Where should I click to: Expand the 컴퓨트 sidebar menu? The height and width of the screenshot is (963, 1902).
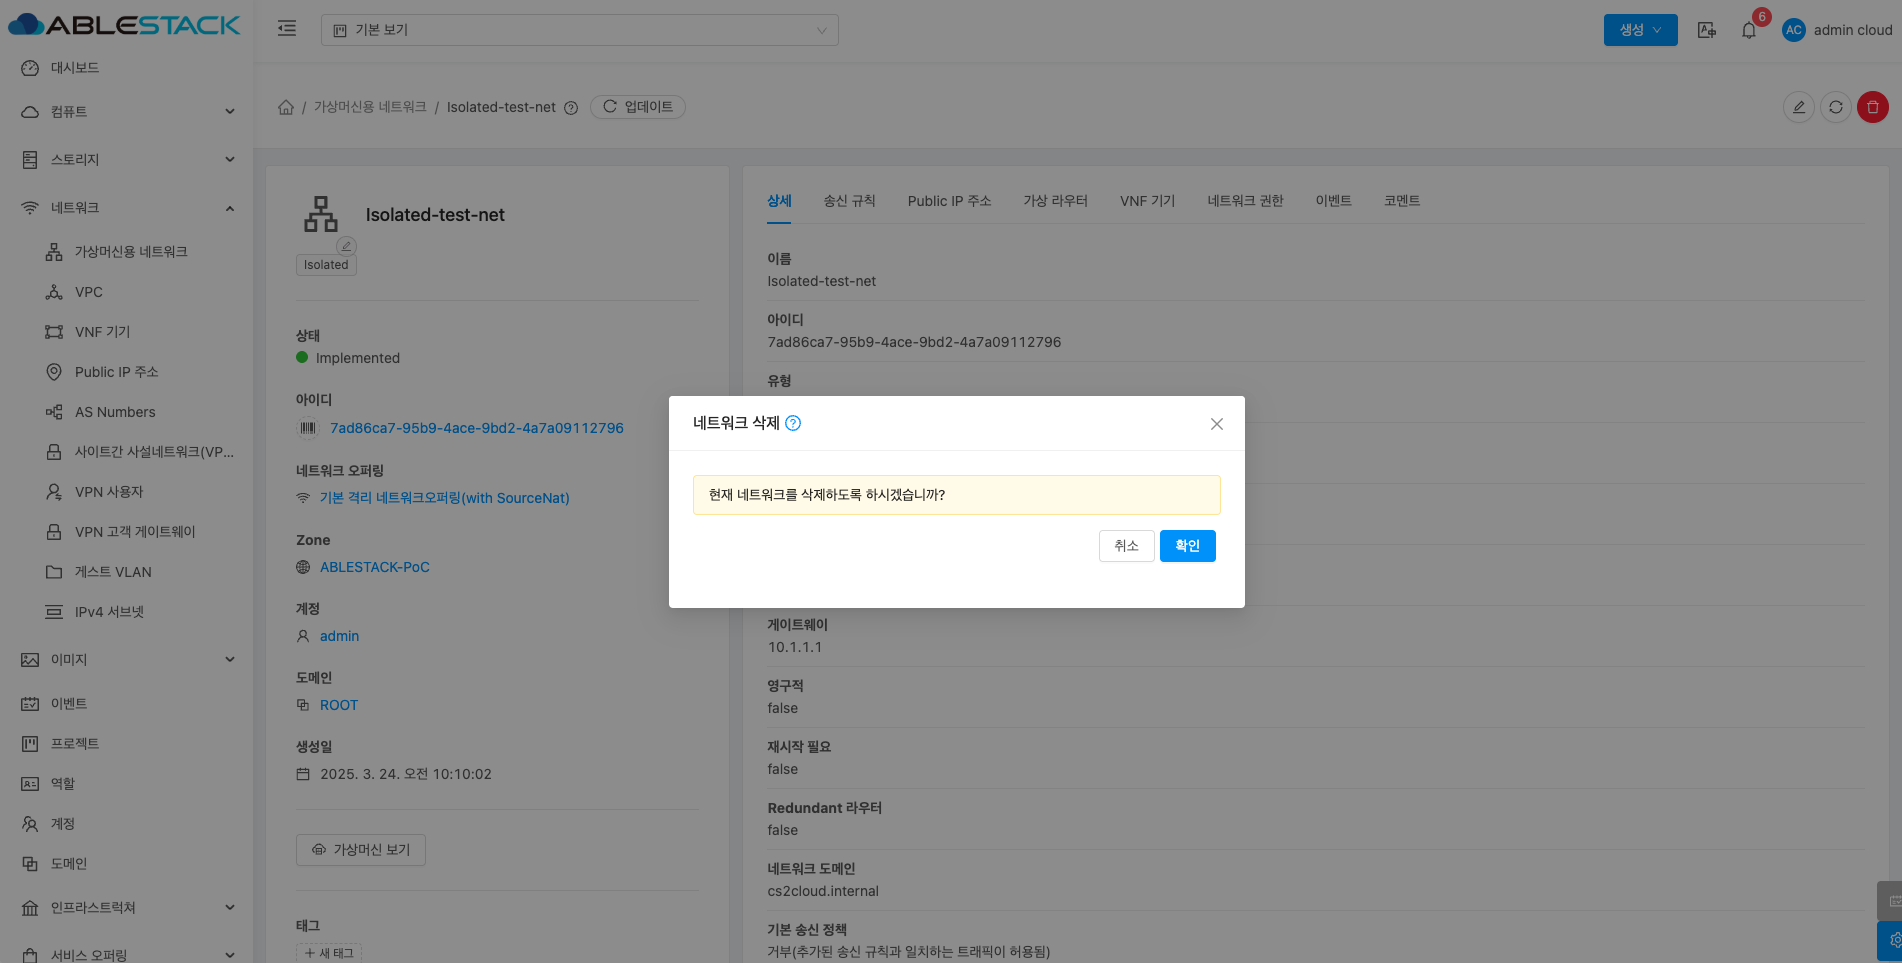pyautogui.click(x=128, y=112)
